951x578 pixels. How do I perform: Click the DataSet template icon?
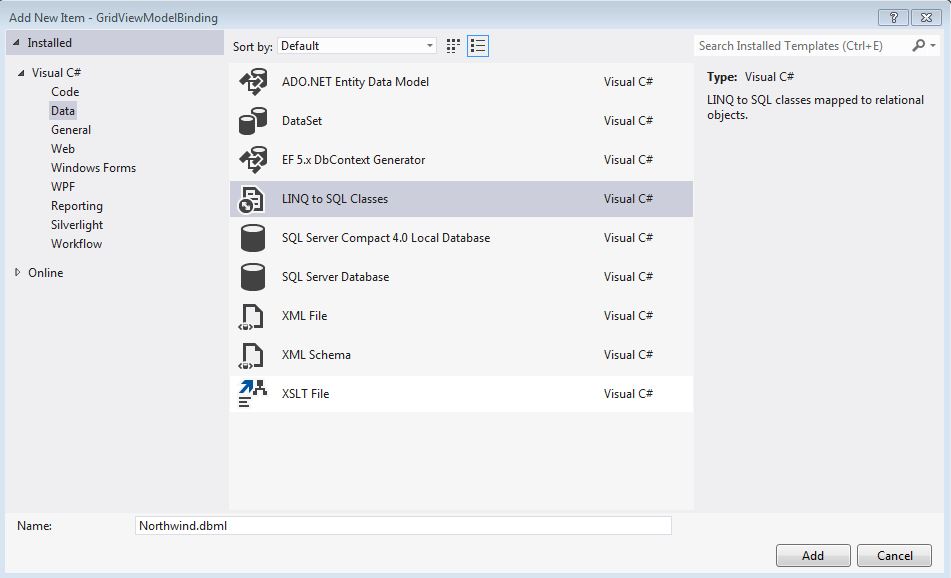(x=253, y=121)
